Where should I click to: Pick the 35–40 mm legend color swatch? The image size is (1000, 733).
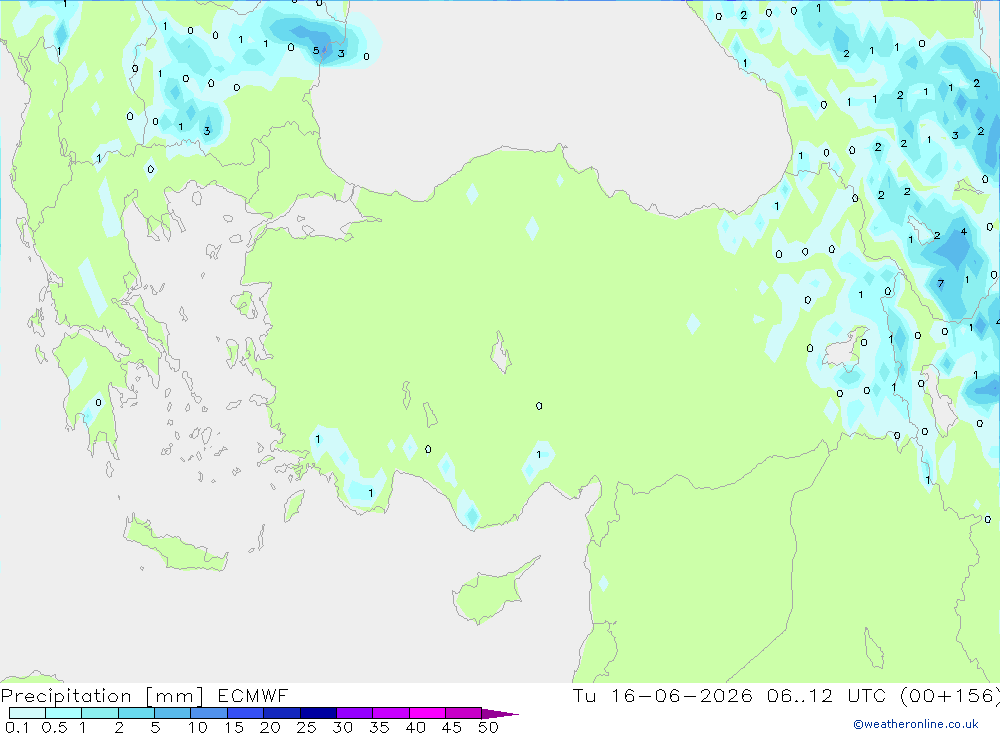pyautogui.click(x=390, y=713)
